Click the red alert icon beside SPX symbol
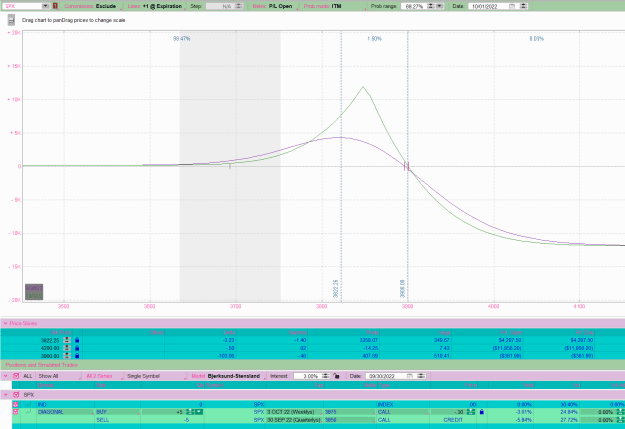625x429 pixels. [55, 6]
